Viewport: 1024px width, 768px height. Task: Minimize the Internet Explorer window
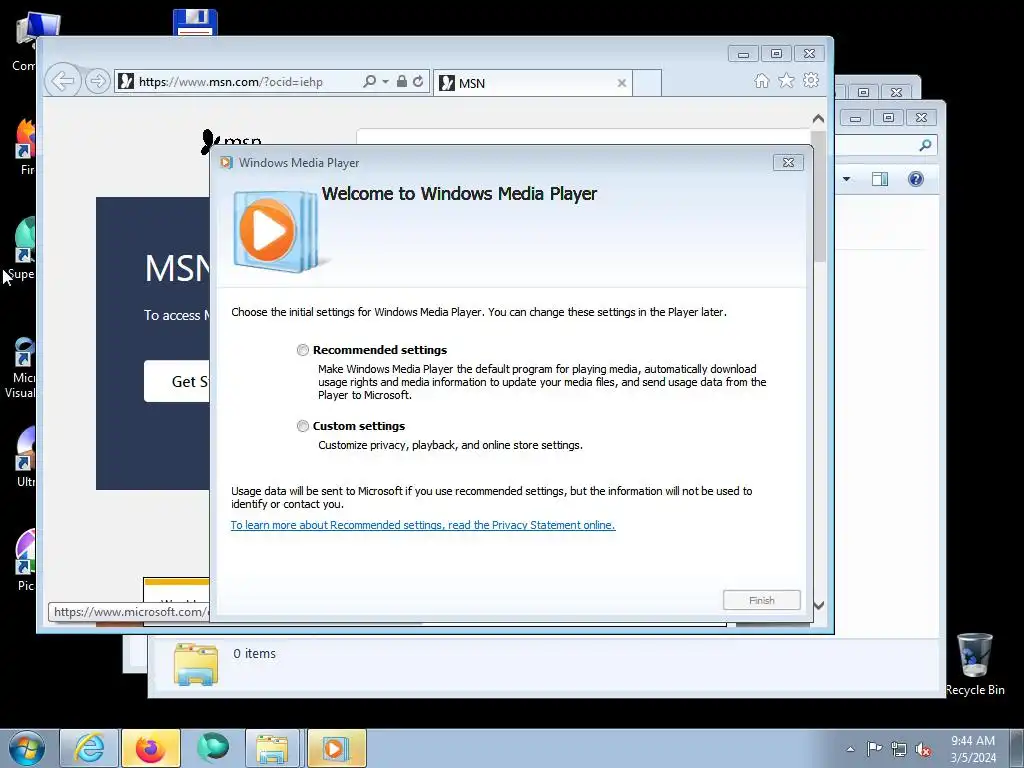(x=743, y=54)
